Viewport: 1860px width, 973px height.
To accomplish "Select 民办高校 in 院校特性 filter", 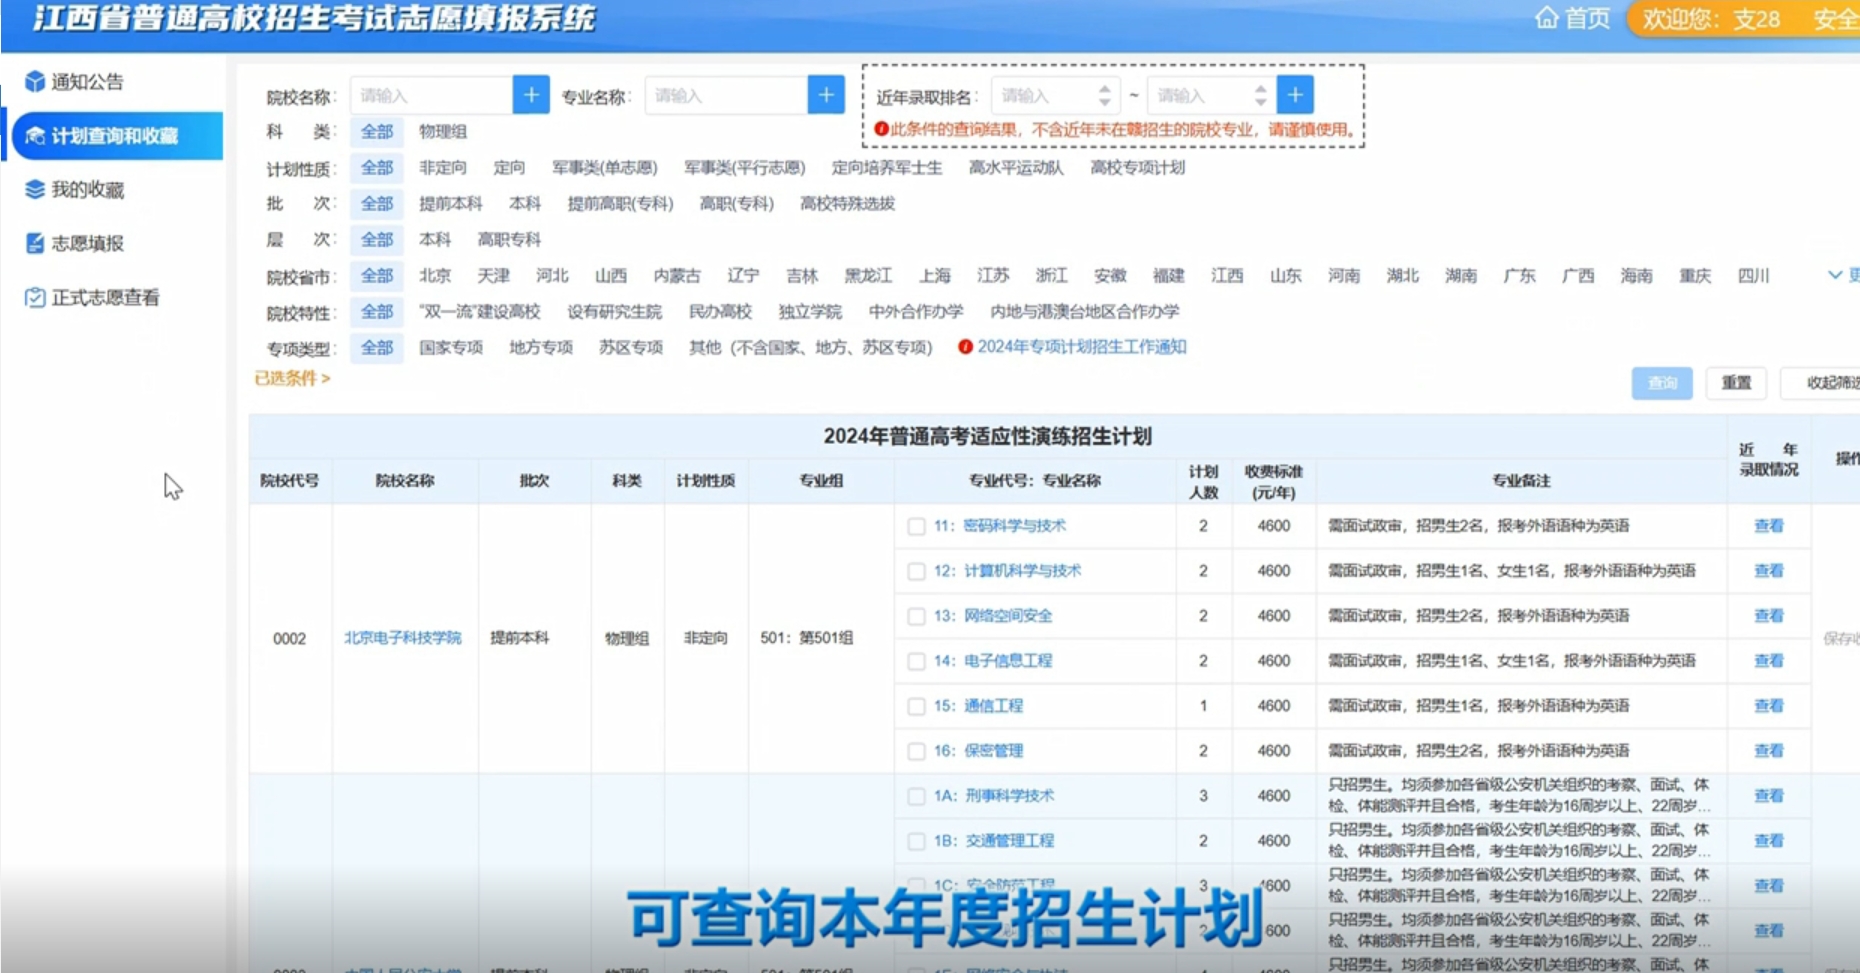I will (x=720, y=311).
